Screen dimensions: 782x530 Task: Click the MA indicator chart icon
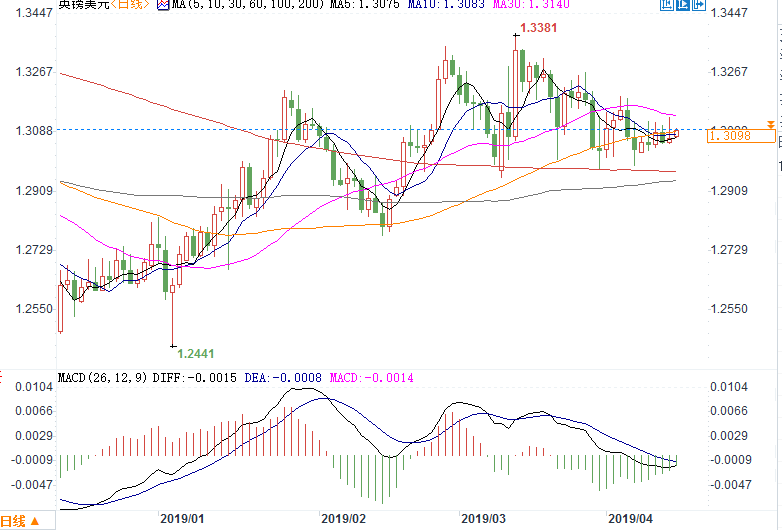click(x=163, y=5)
